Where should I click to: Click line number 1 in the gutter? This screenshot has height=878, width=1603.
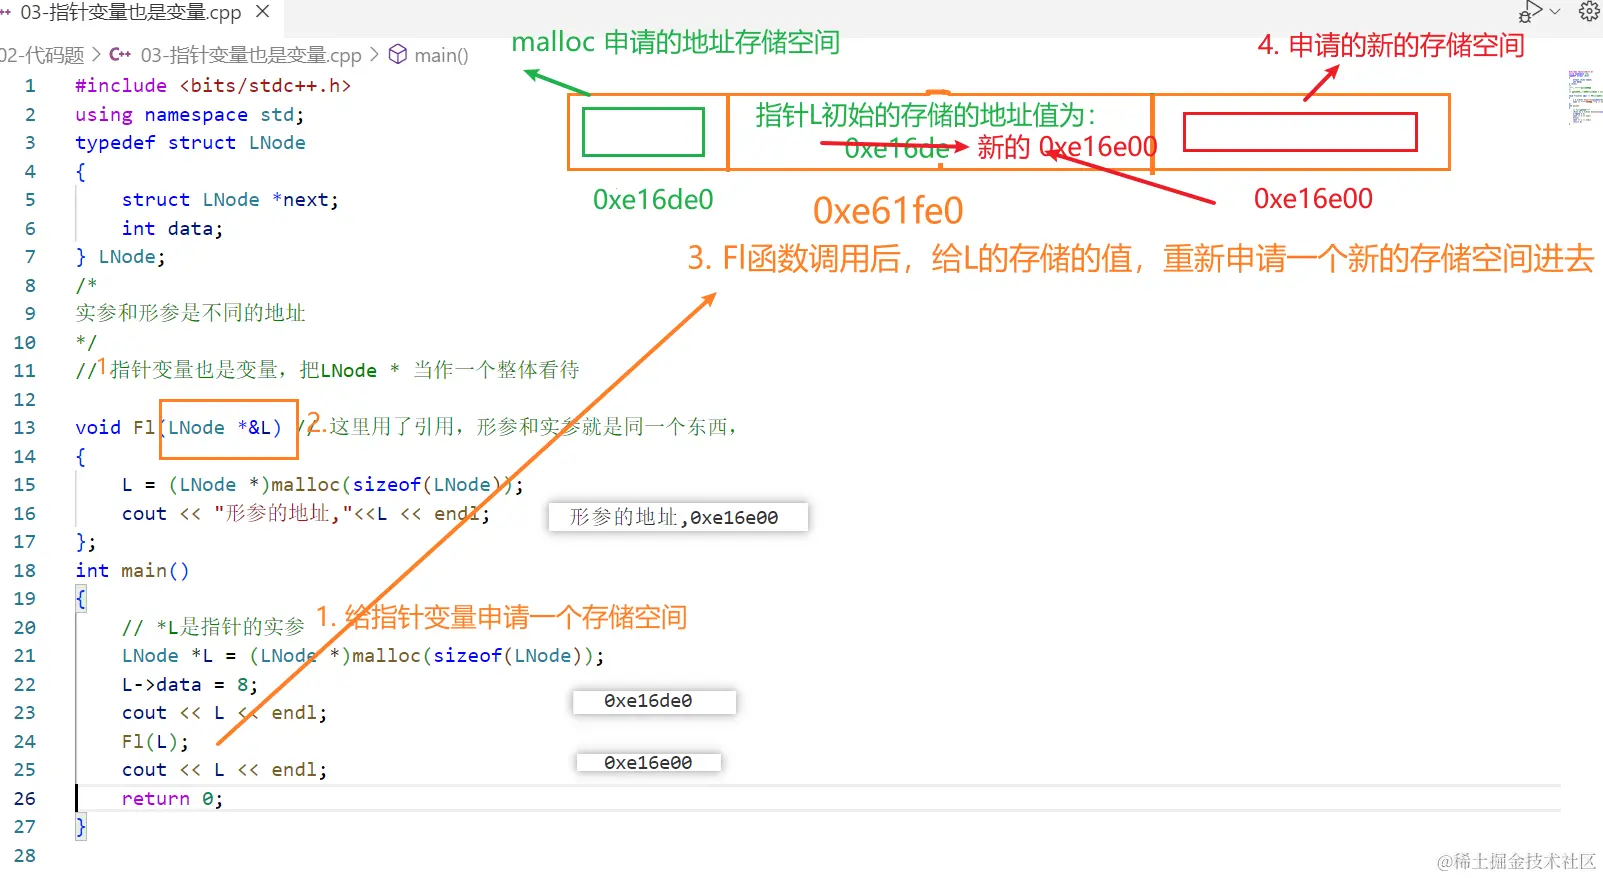tap(30, 86)
